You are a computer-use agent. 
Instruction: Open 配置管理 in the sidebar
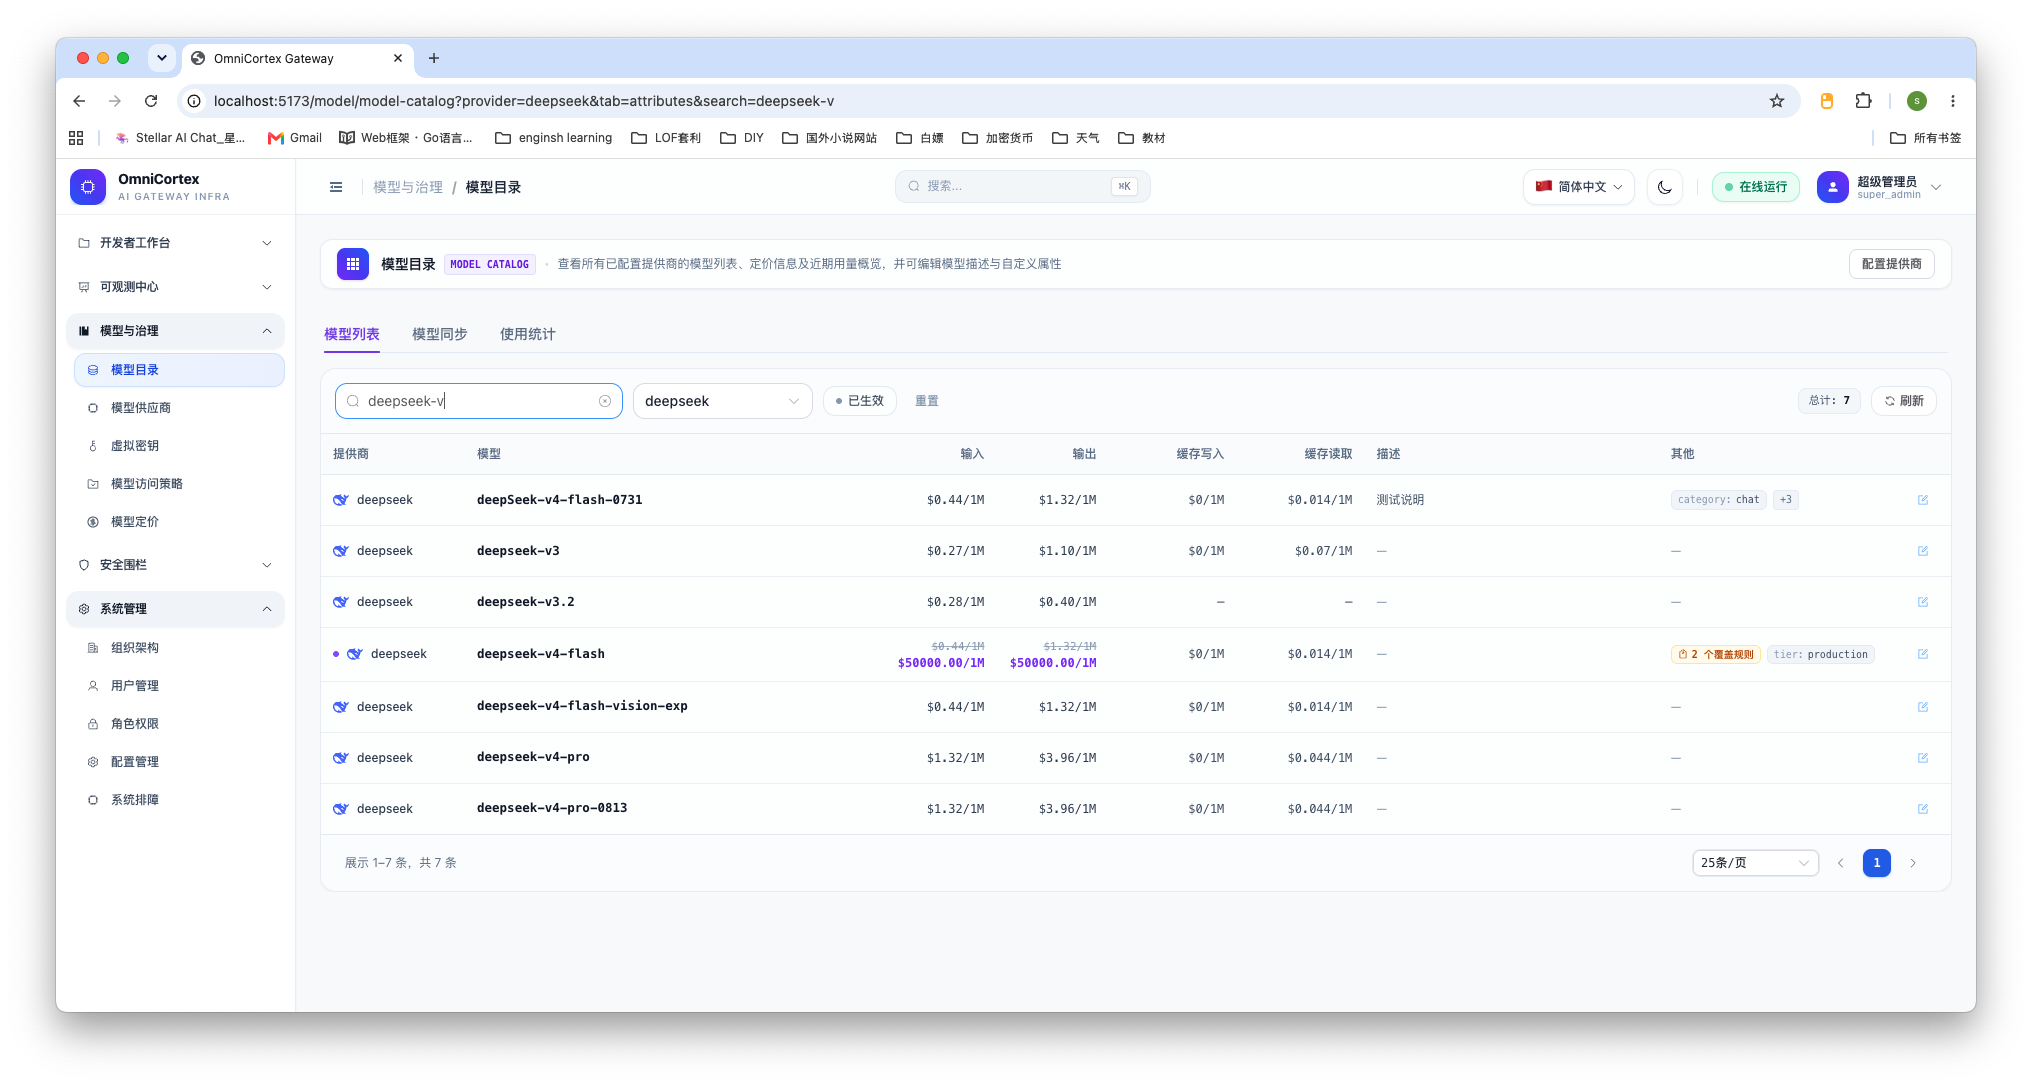coord(180,762)
